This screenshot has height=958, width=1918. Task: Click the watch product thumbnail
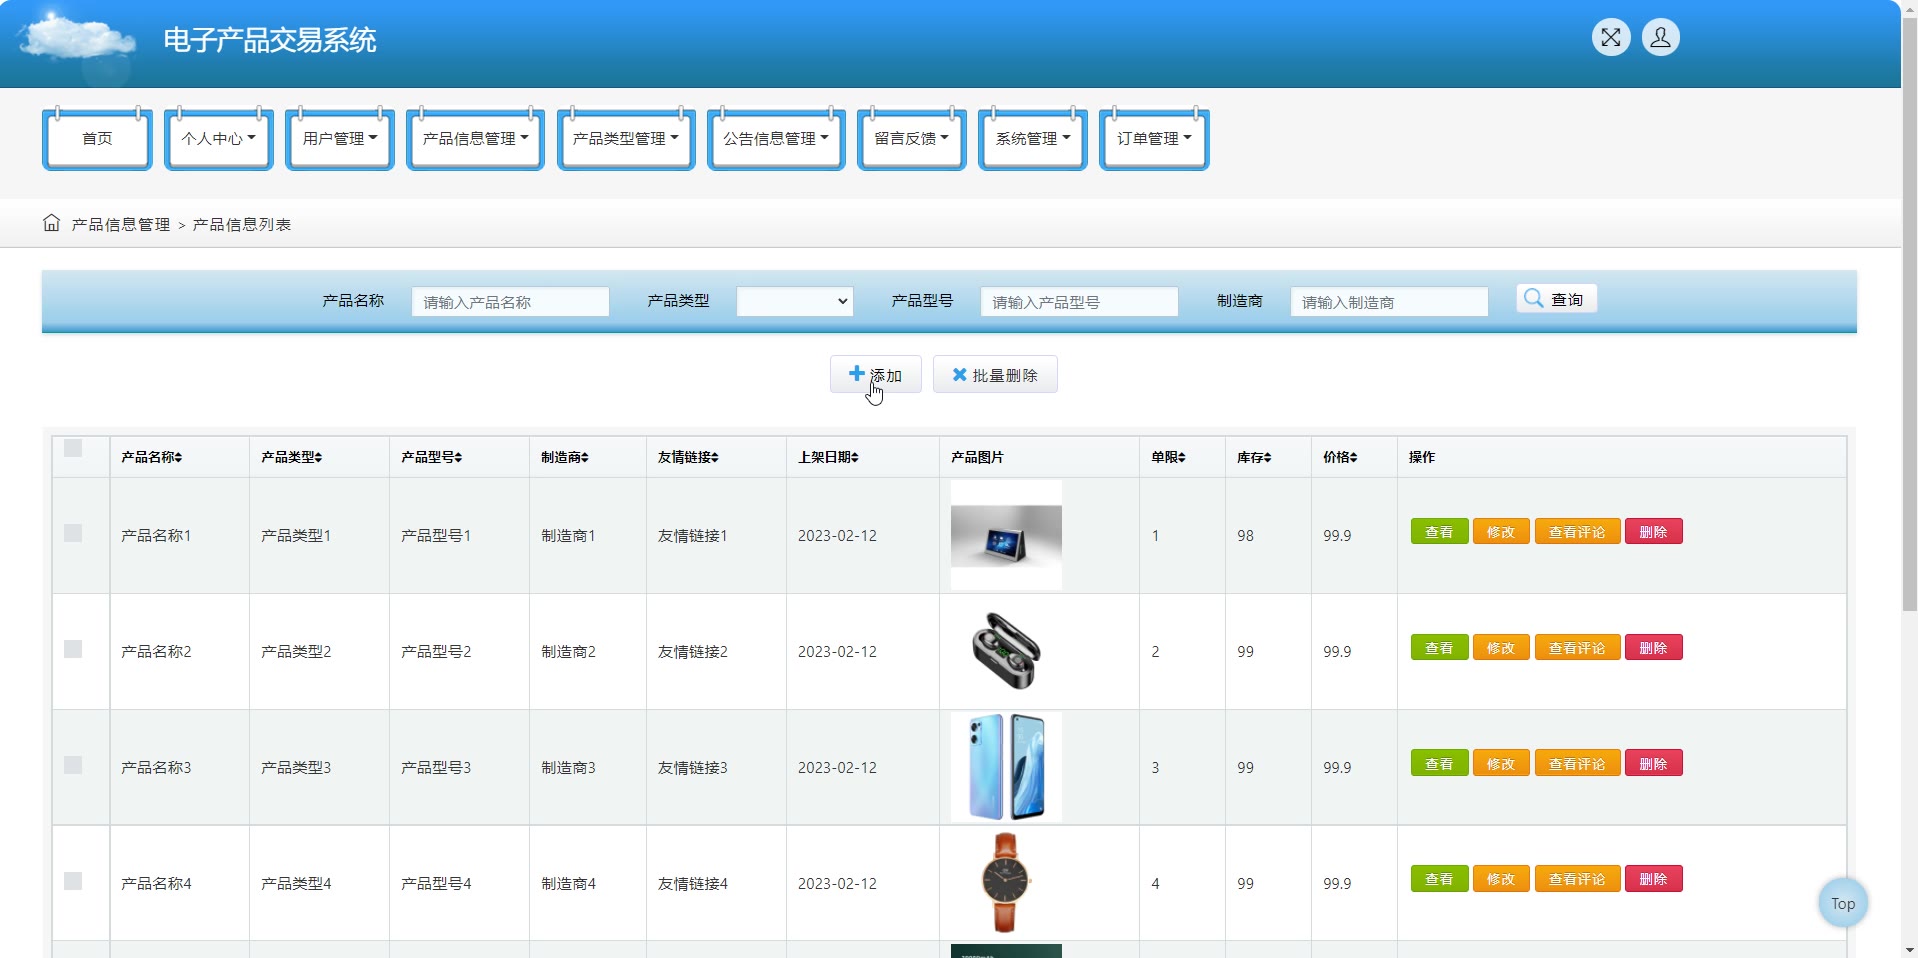coord(1006,883)
